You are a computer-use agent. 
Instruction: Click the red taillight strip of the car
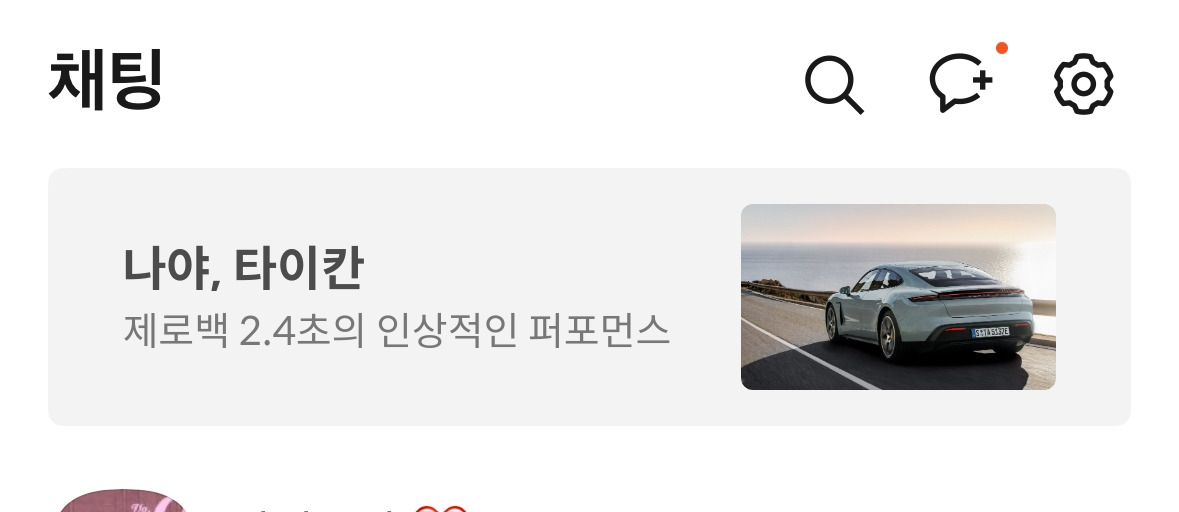point(966,294)
